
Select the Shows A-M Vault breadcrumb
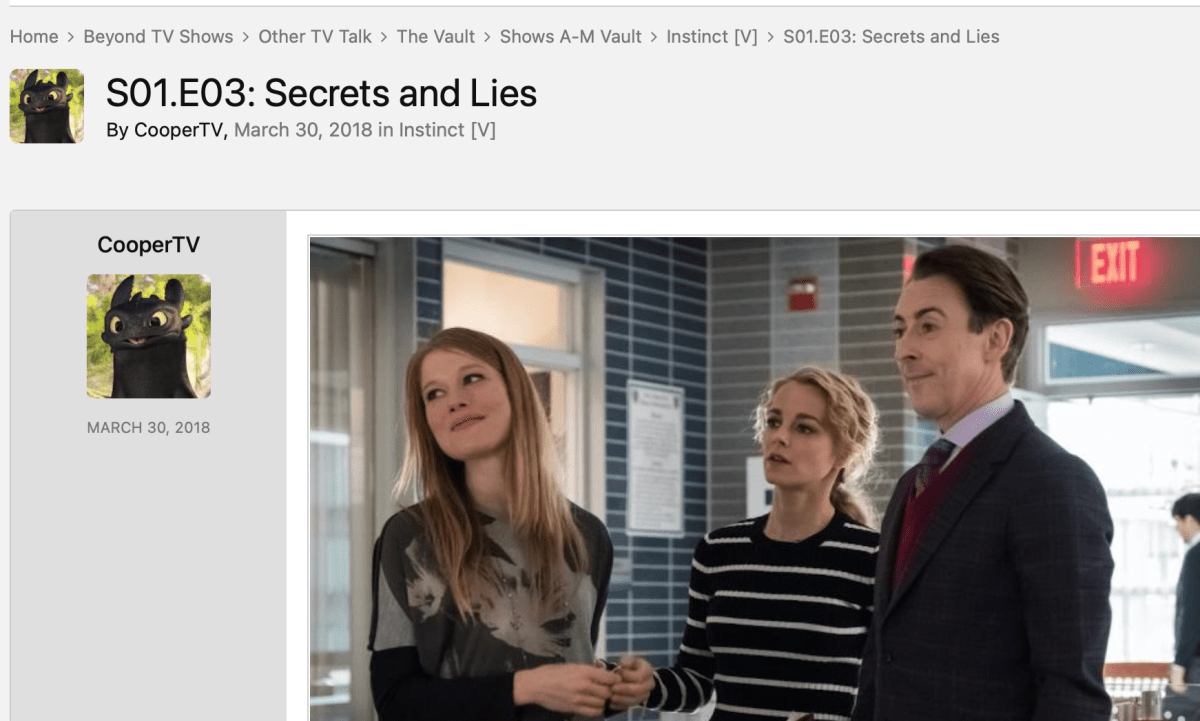point(571,37)
